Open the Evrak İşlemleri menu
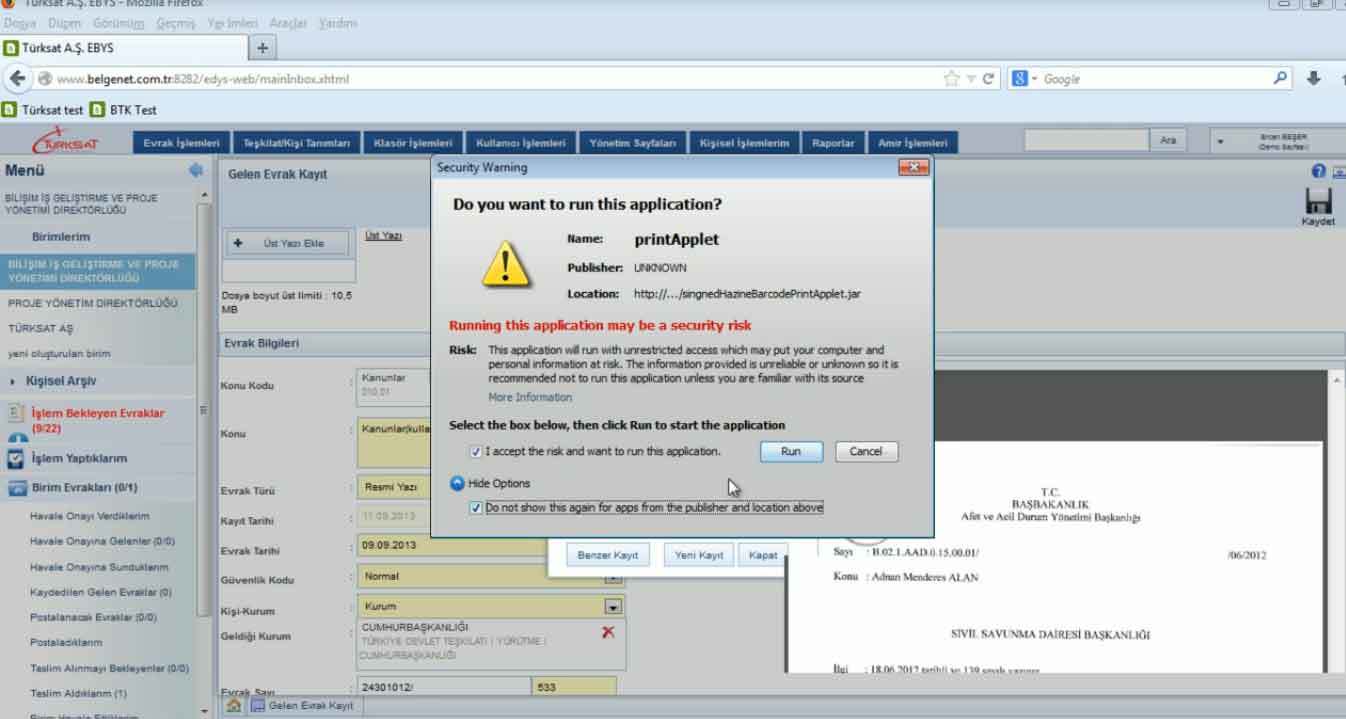1346x719 pixels. (181, 143)
